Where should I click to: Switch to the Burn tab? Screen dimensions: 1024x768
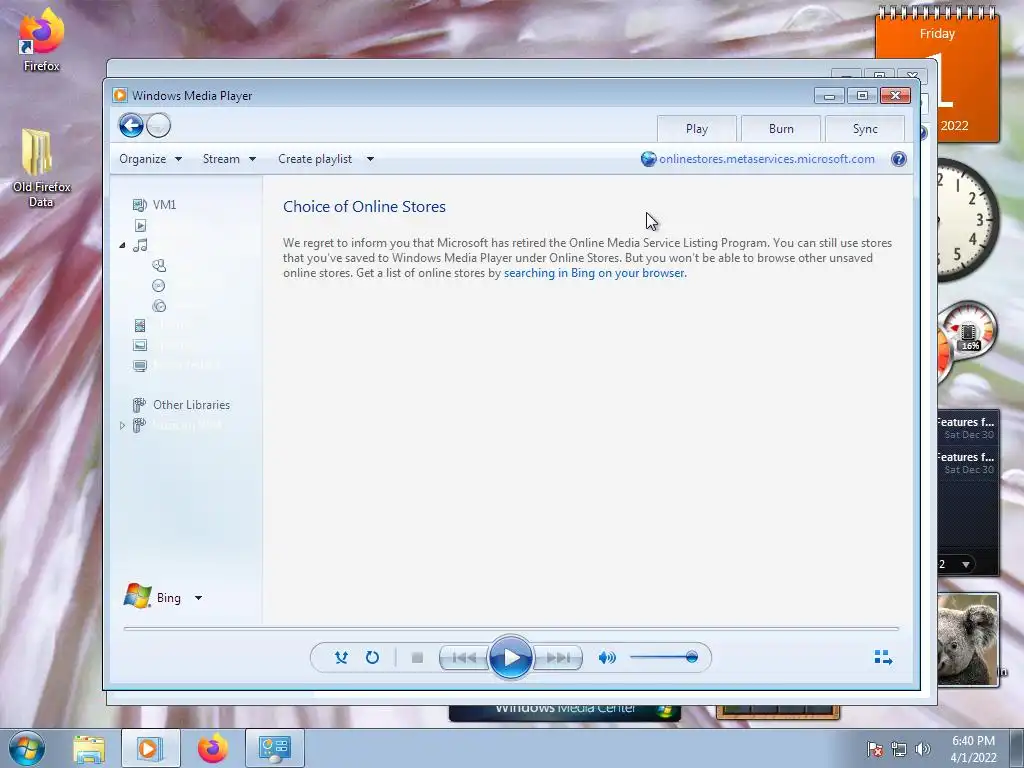[x=781, y=129]
